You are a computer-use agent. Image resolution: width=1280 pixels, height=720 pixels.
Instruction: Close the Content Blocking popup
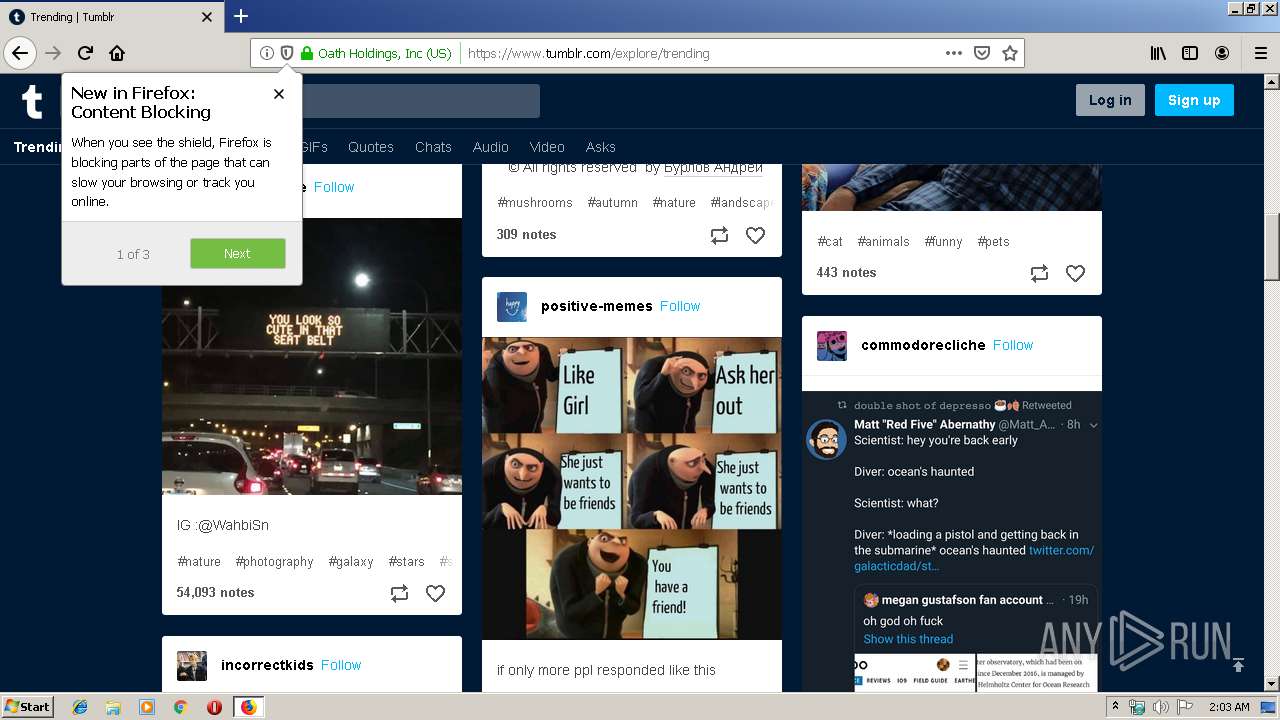279,94
